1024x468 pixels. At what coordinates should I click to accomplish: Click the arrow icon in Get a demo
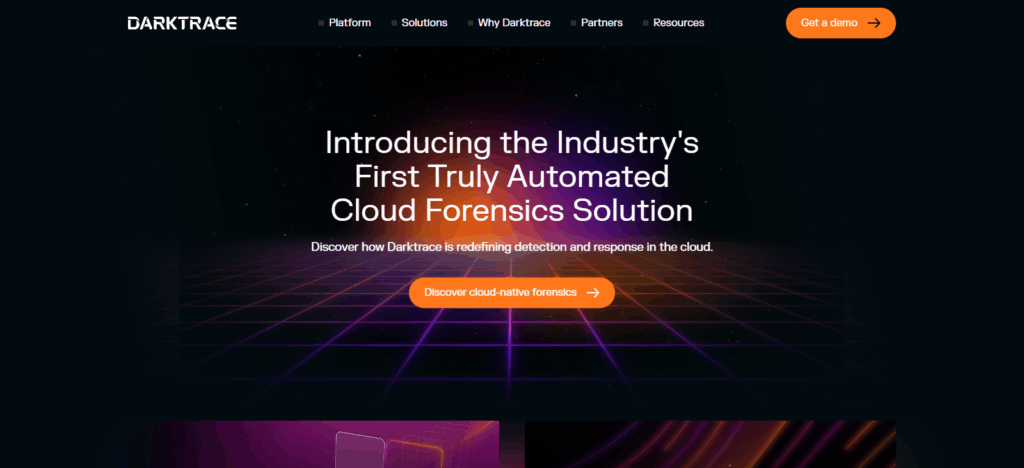873,23
